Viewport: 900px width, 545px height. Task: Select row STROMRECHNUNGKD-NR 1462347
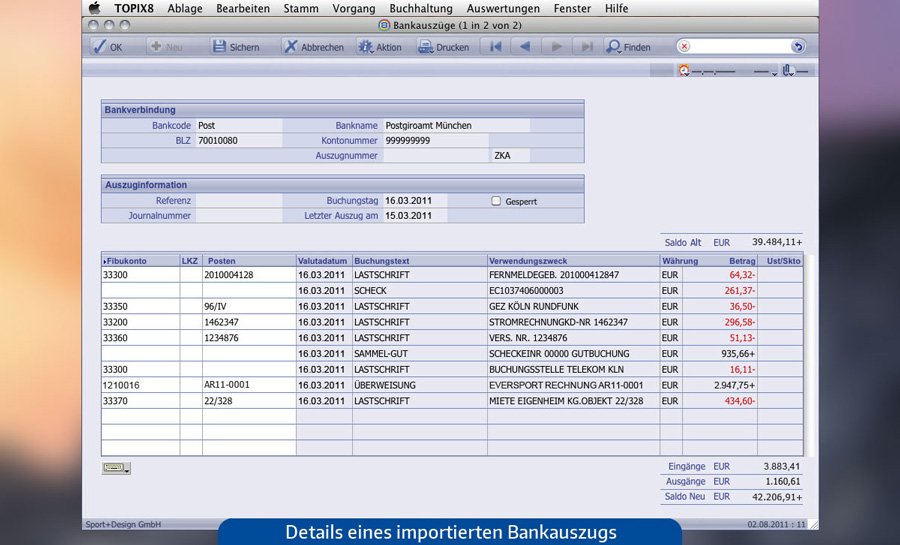click(452, 322)
